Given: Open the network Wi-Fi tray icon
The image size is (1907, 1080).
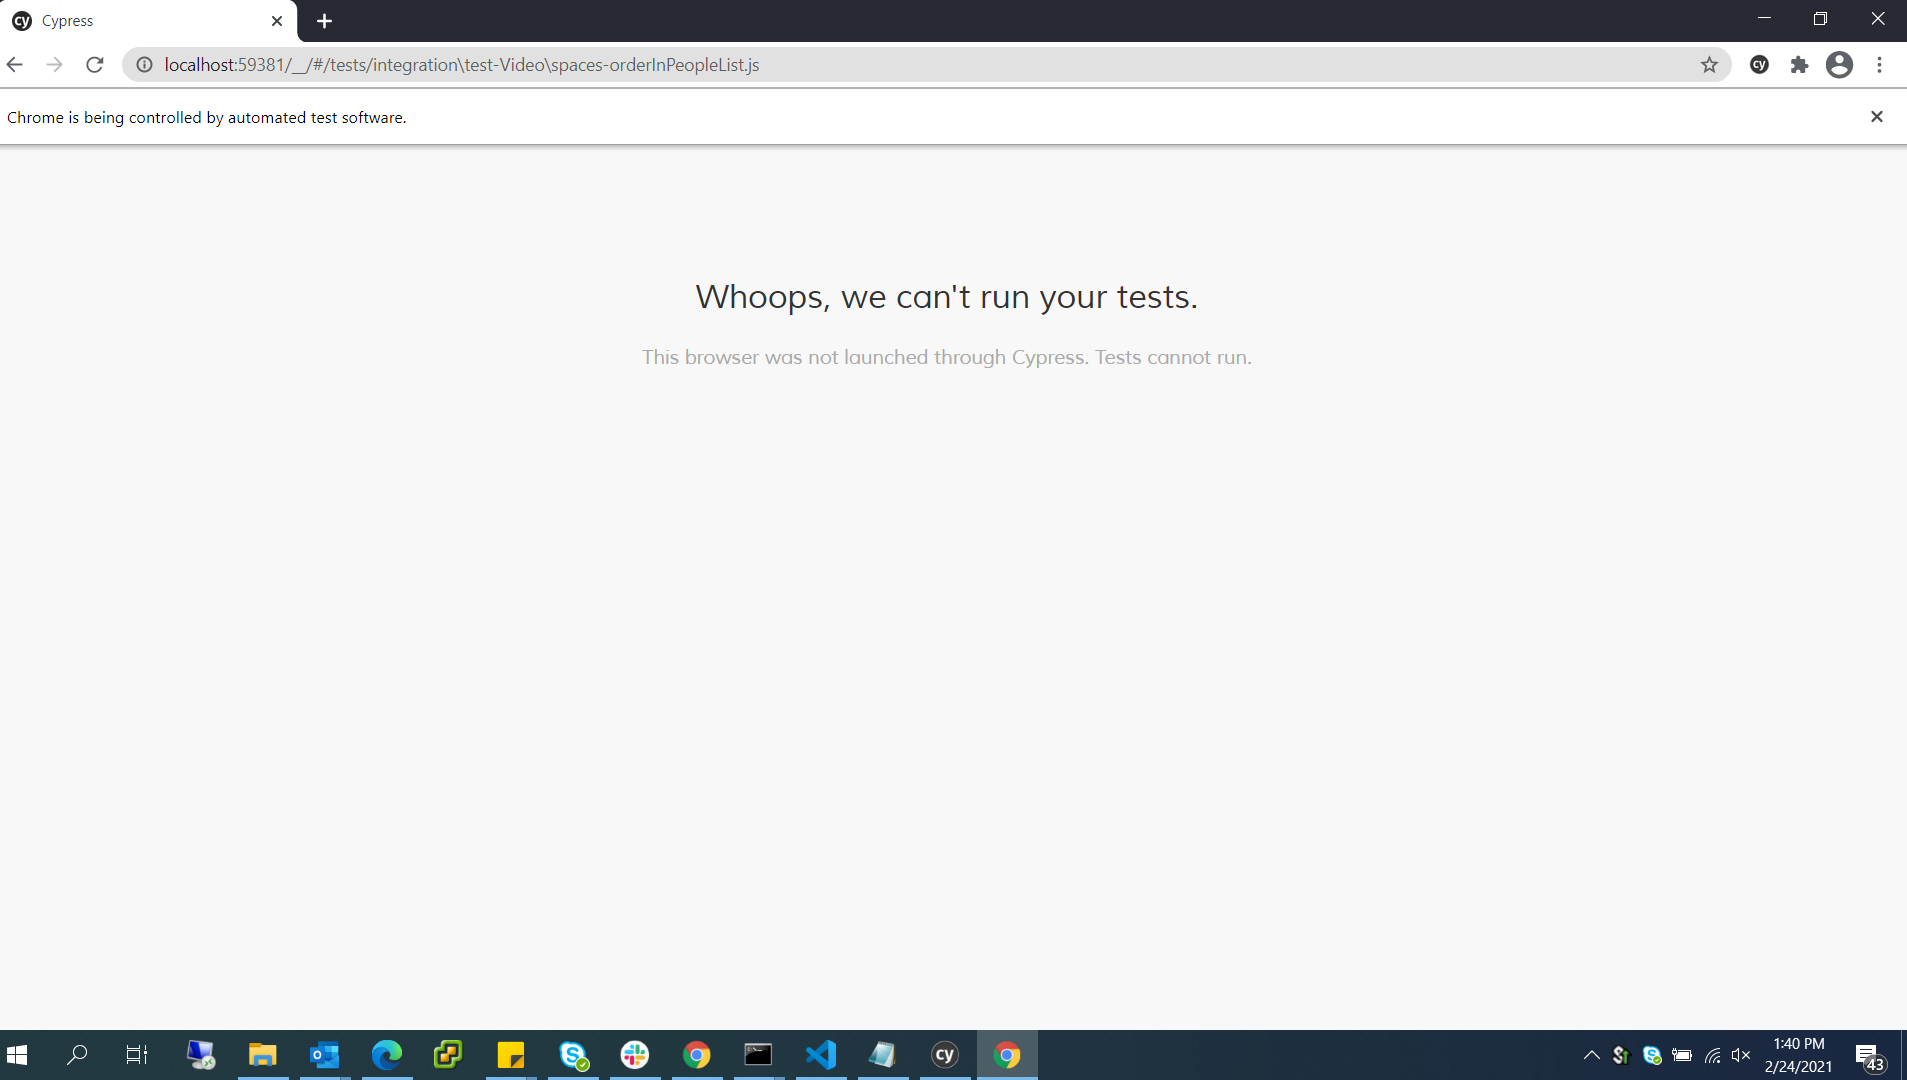Looking at the screenshot, I should [x=1712, y=1055].
